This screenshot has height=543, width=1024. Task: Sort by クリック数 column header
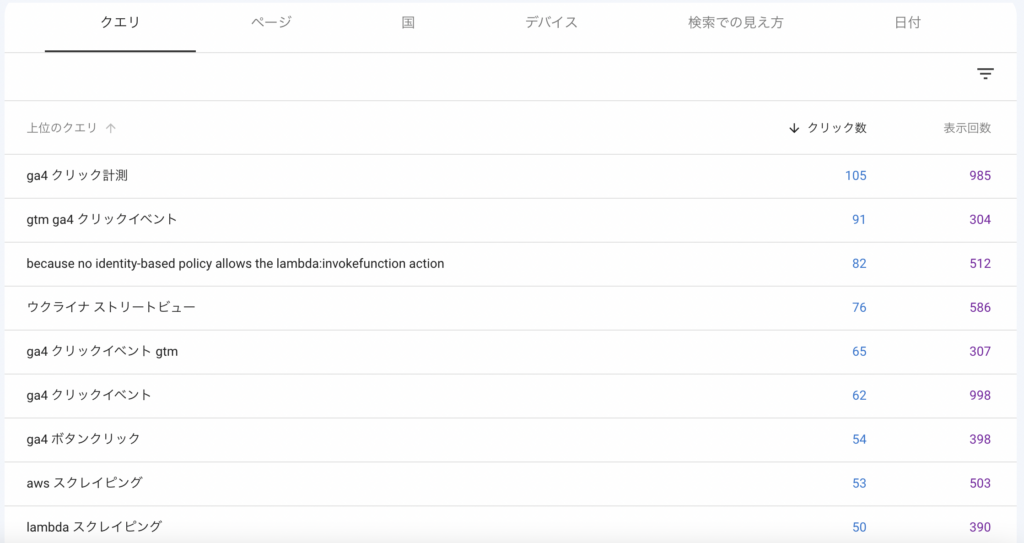837,128
